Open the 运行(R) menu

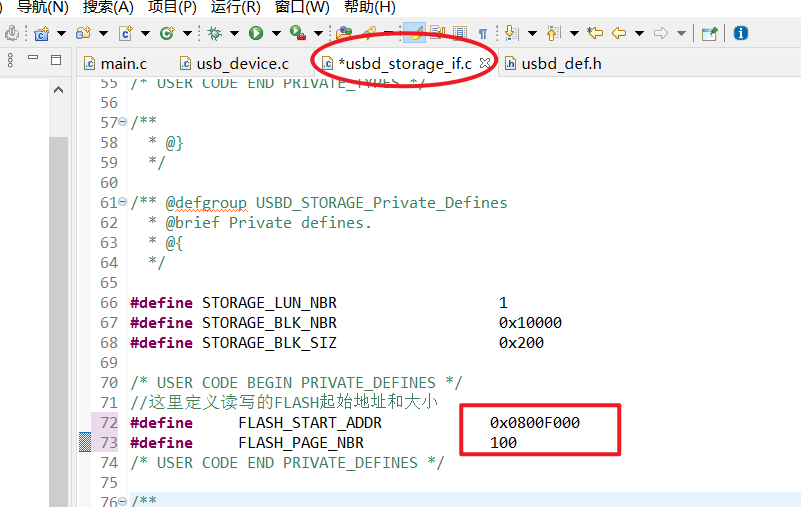tap(235, 7)
